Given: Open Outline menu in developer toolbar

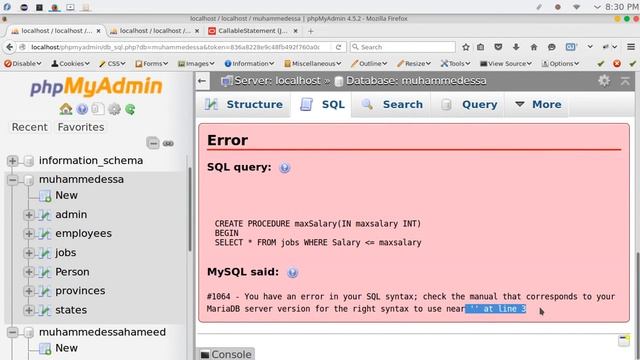Looking at the screenshot, I should click(369, 64).
